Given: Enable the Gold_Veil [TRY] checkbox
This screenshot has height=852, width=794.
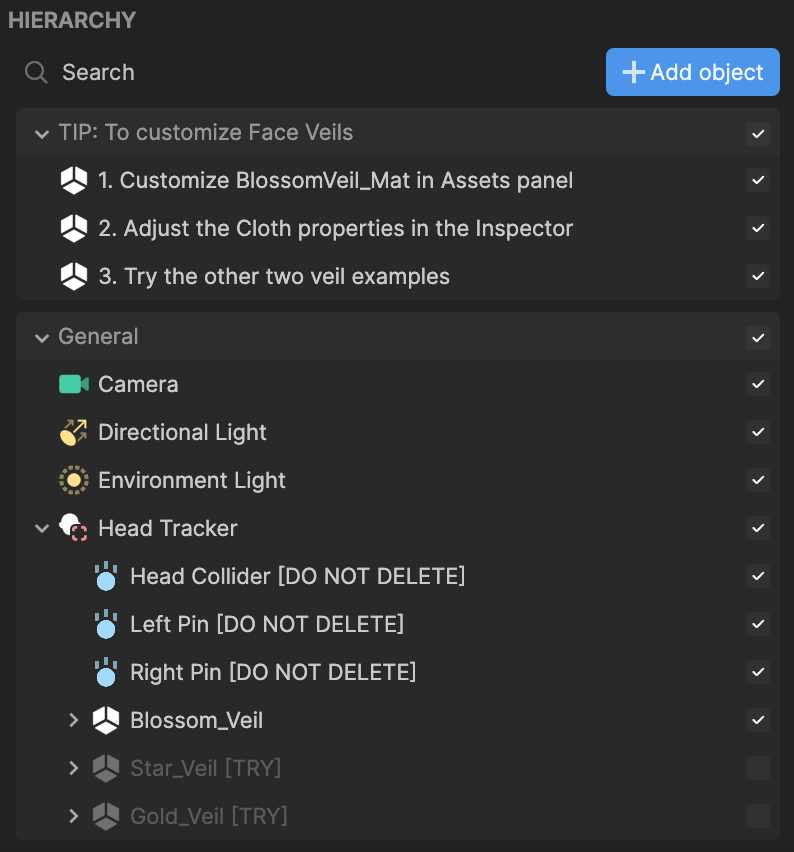Looking at the screenshot, I should 758,816.
